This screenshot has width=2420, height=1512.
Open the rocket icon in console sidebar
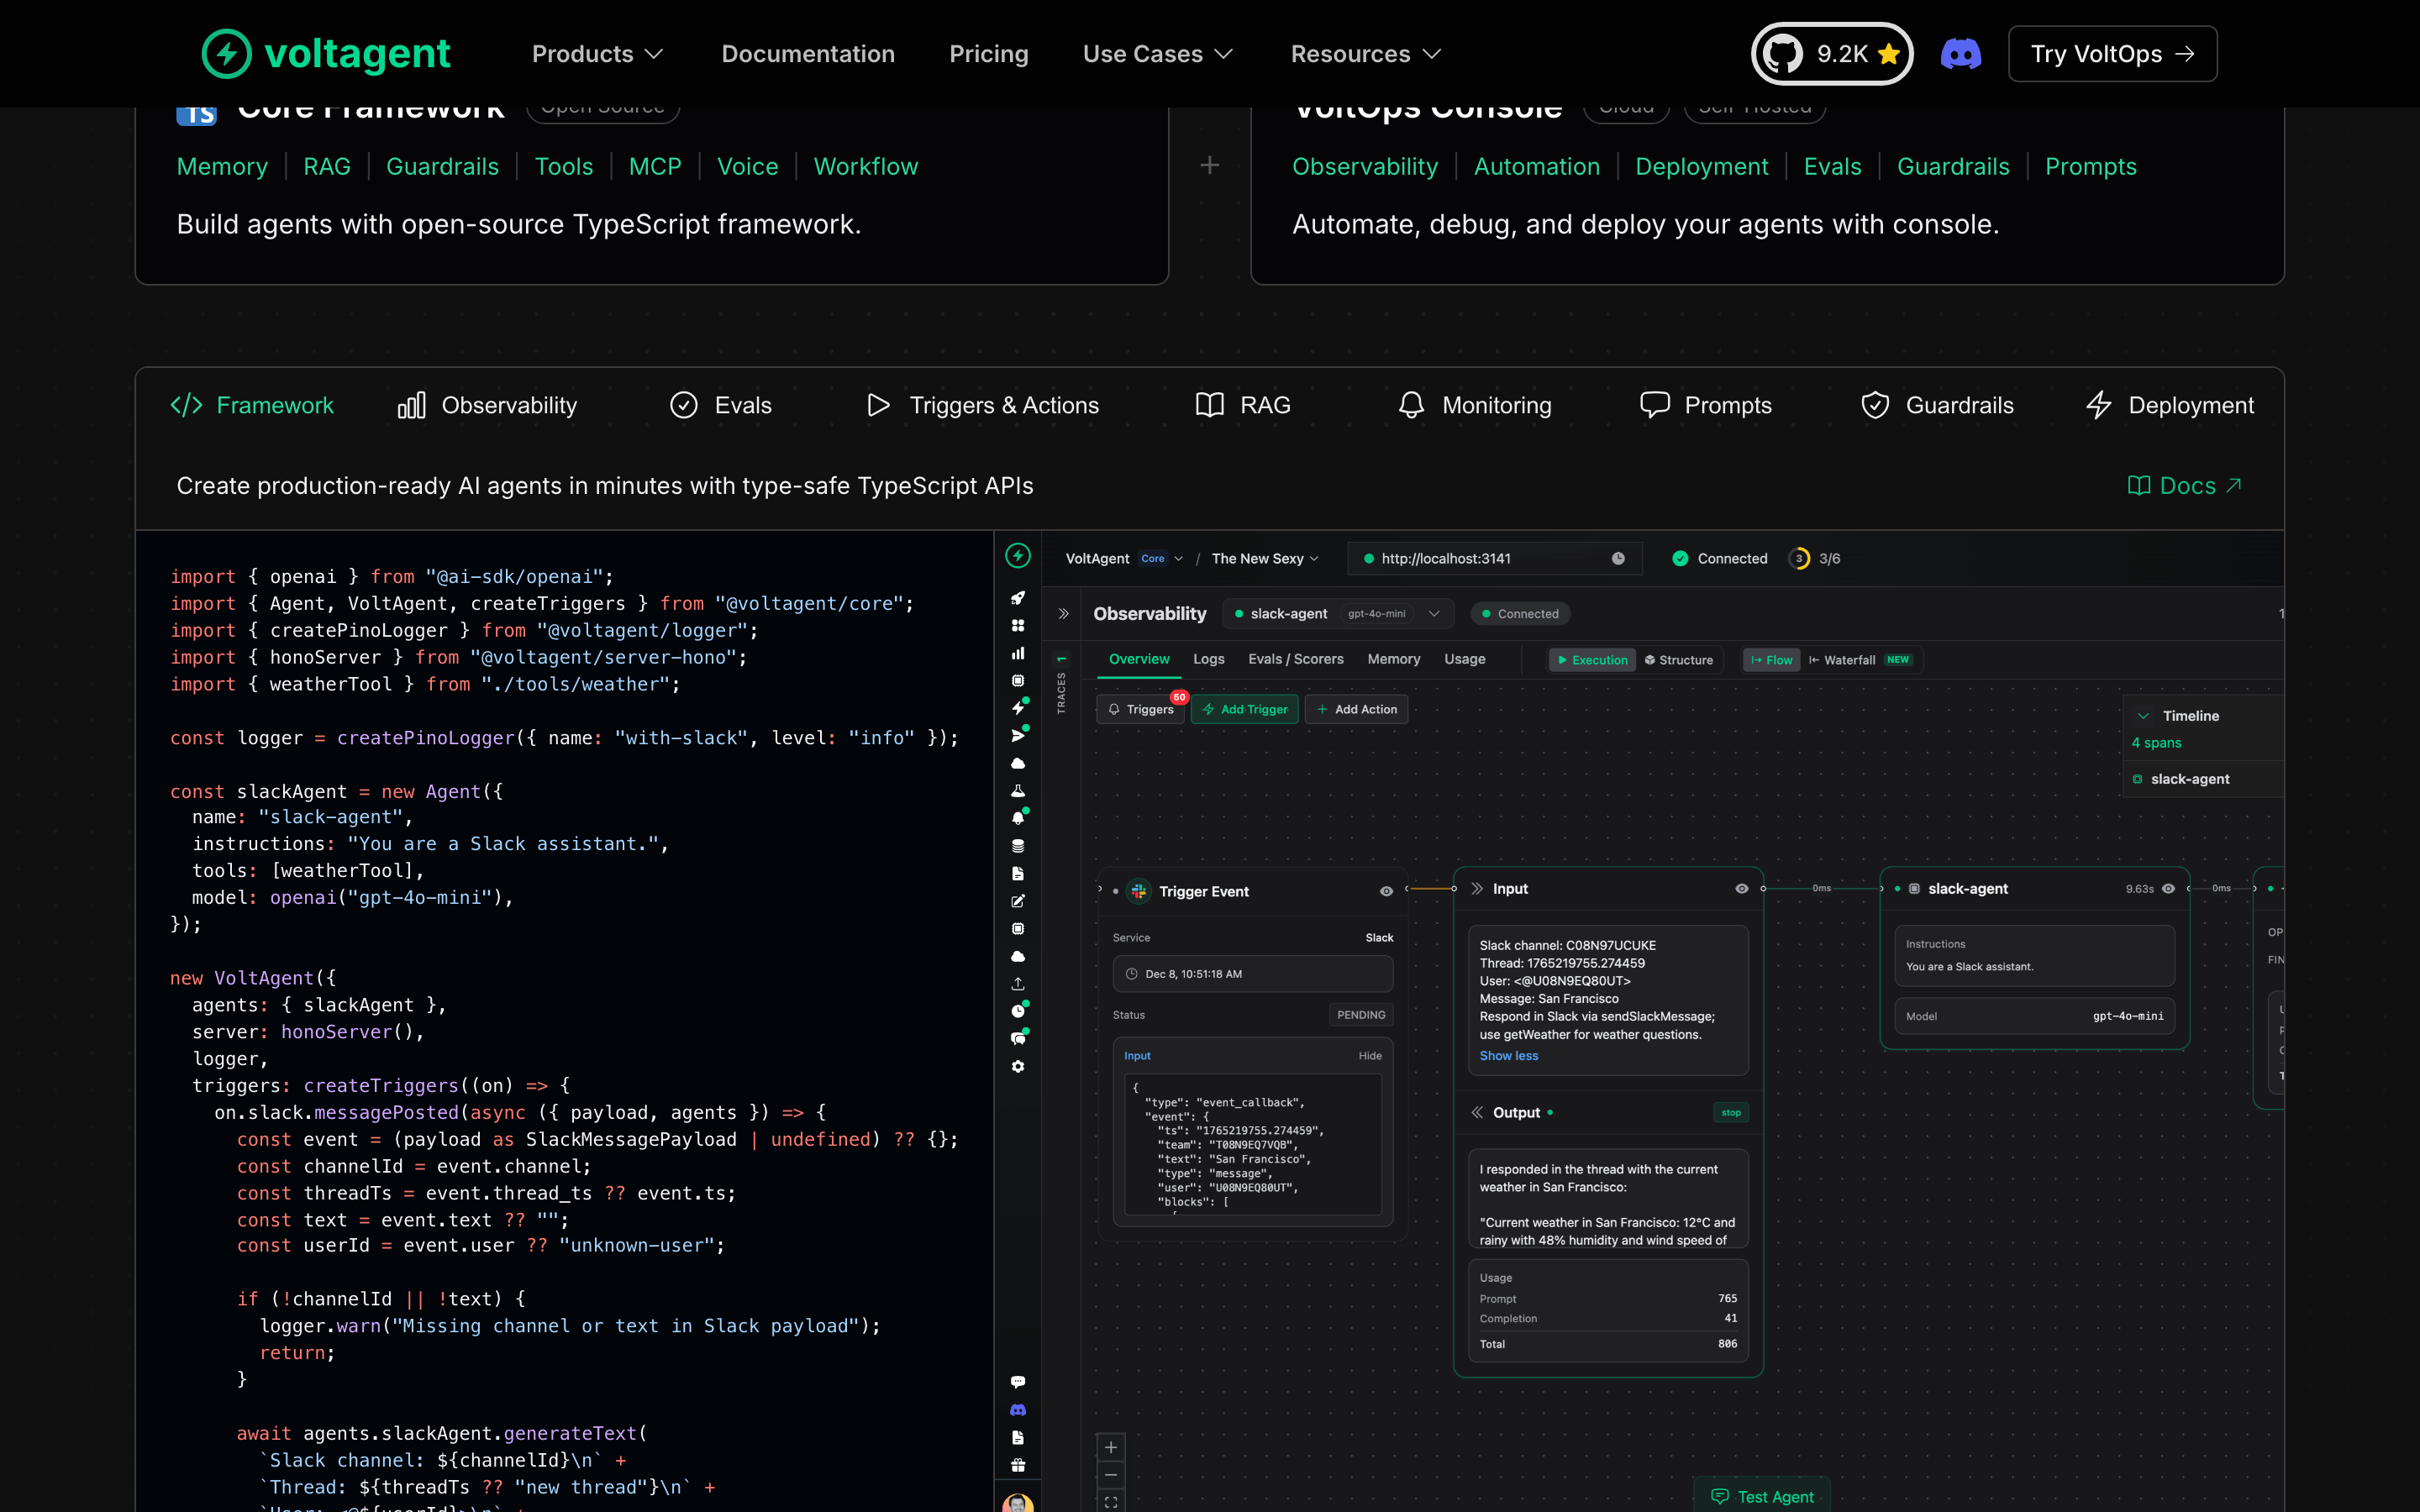[1018, 598]
